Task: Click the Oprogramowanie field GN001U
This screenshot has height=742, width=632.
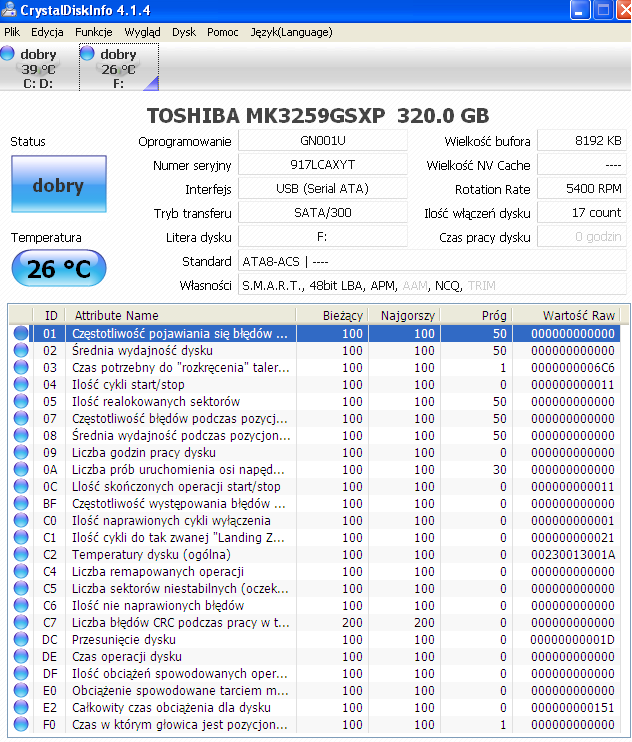Action: point(323,141)
